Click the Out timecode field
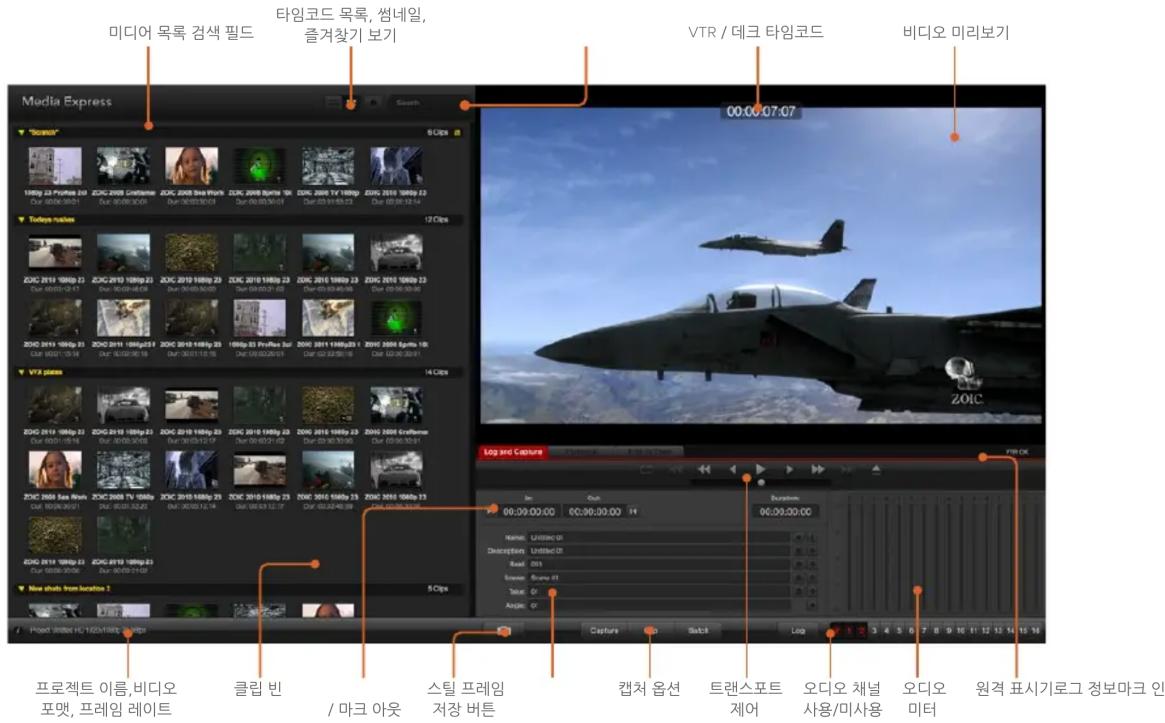The image size is (1165, 723). [594, 511]
